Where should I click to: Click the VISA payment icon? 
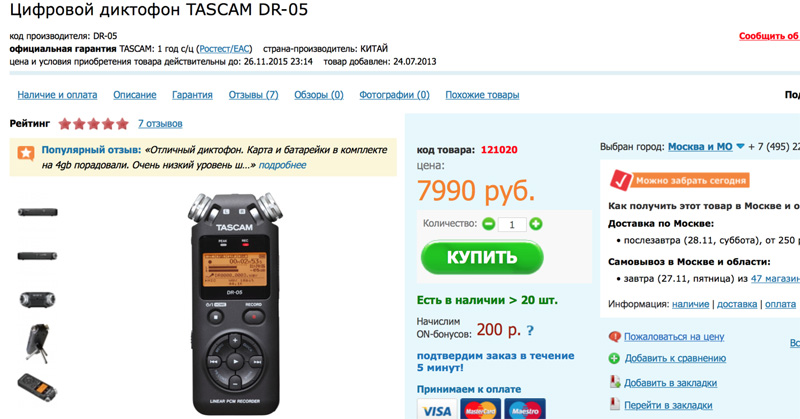coord(437,409)
